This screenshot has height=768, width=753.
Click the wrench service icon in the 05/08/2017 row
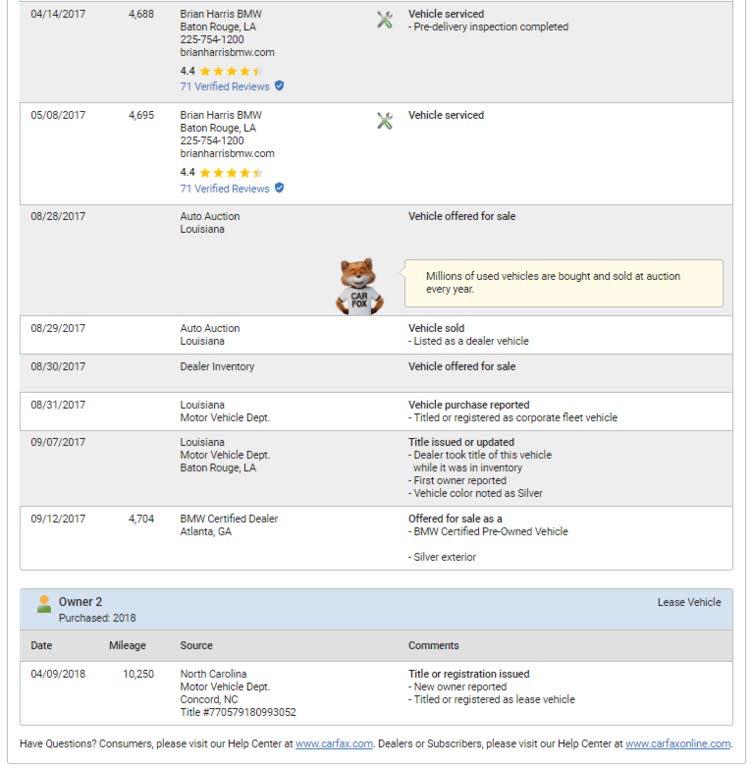pyautogui.click(x=384, y=121)
